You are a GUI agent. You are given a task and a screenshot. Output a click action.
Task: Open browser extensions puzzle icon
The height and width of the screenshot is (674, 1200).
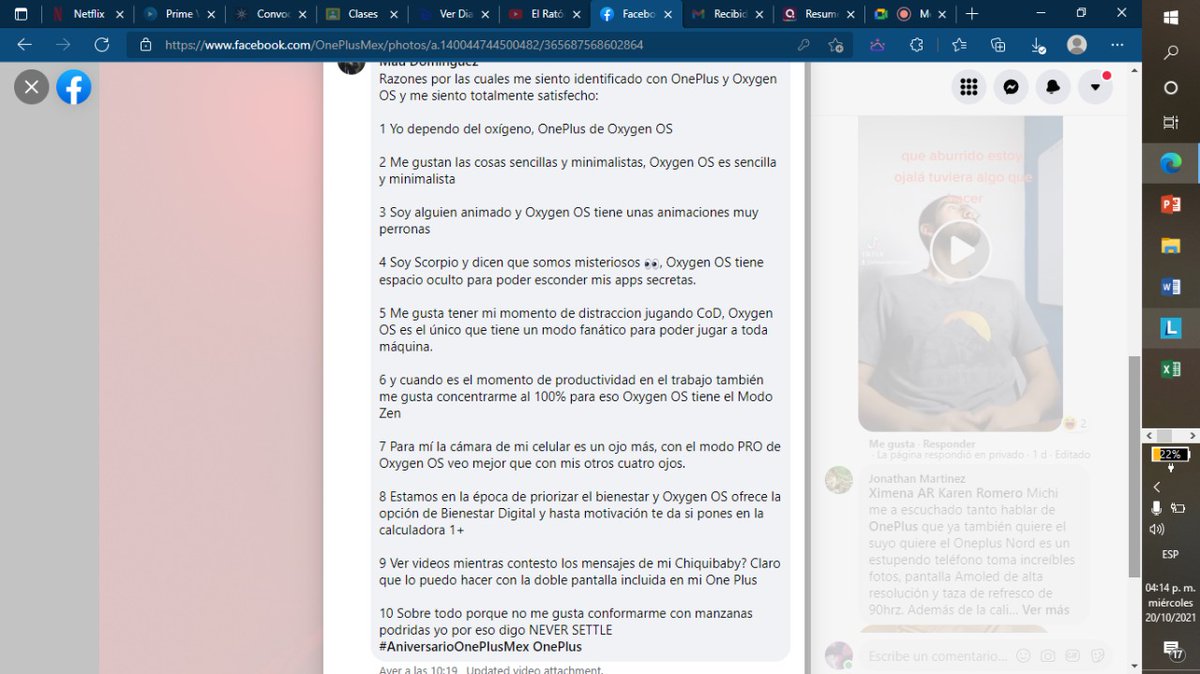point(916,45)
